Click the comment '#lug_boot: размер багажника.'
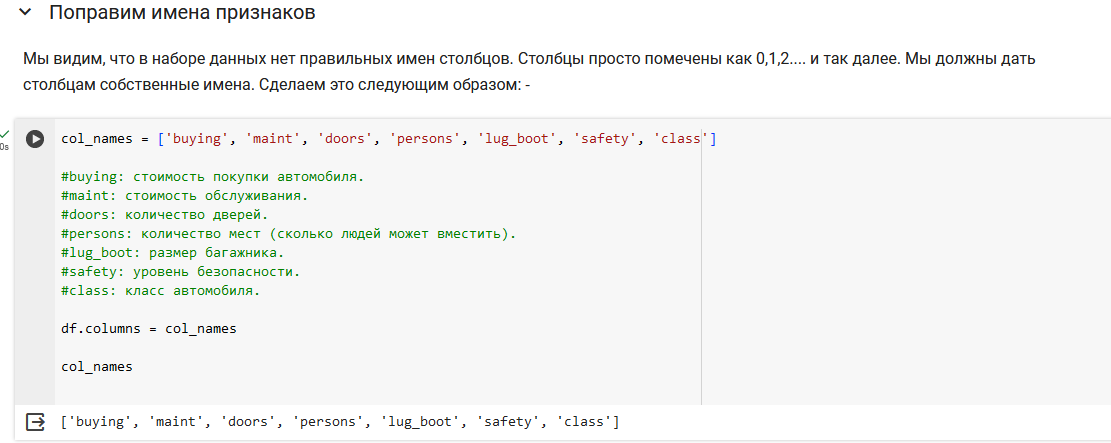Image resolution: width=1111 pixels, height=443 pixels. point(174,253)
